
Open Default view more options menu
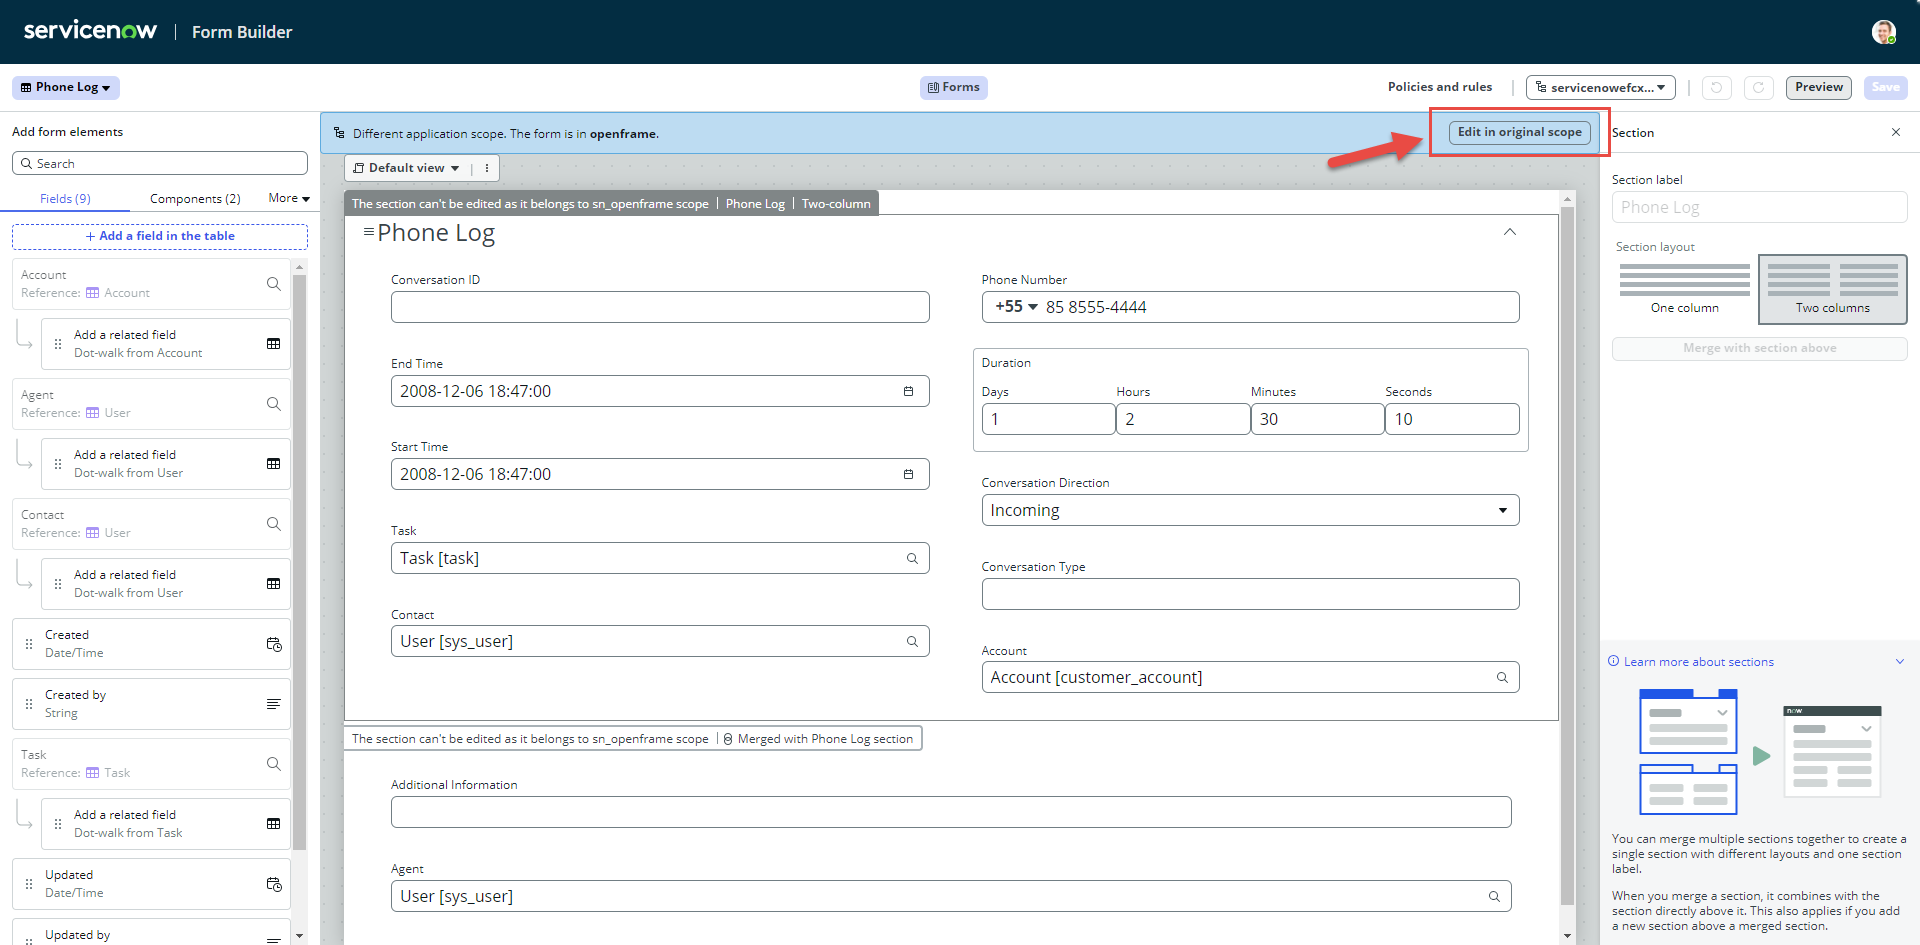point(487,168)
